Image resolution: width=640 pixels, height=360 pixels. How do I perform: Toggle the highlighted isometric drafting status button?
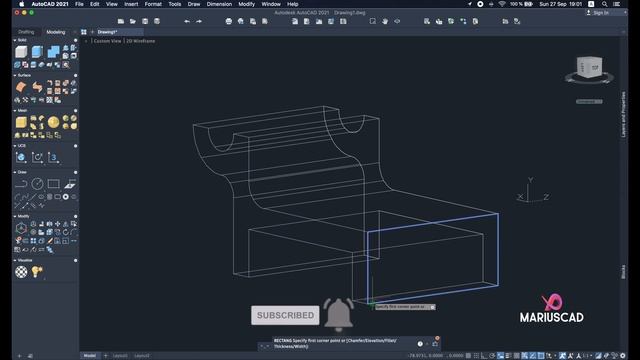coord(500,356)
